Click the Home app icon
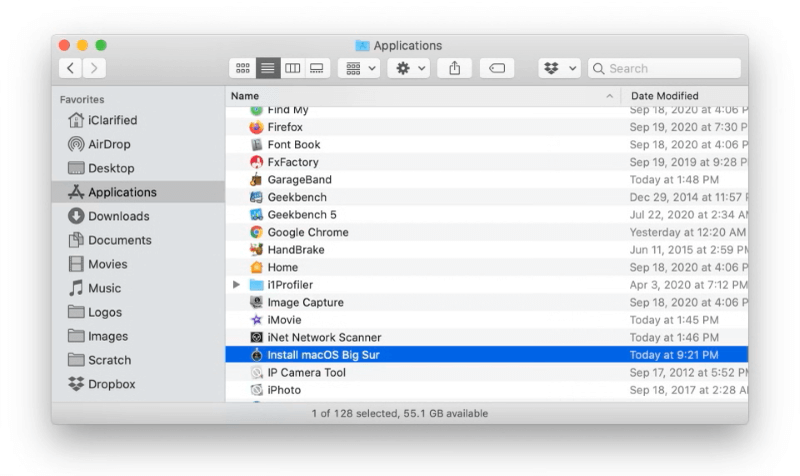The image size is (800, 476). pos(256,267)
